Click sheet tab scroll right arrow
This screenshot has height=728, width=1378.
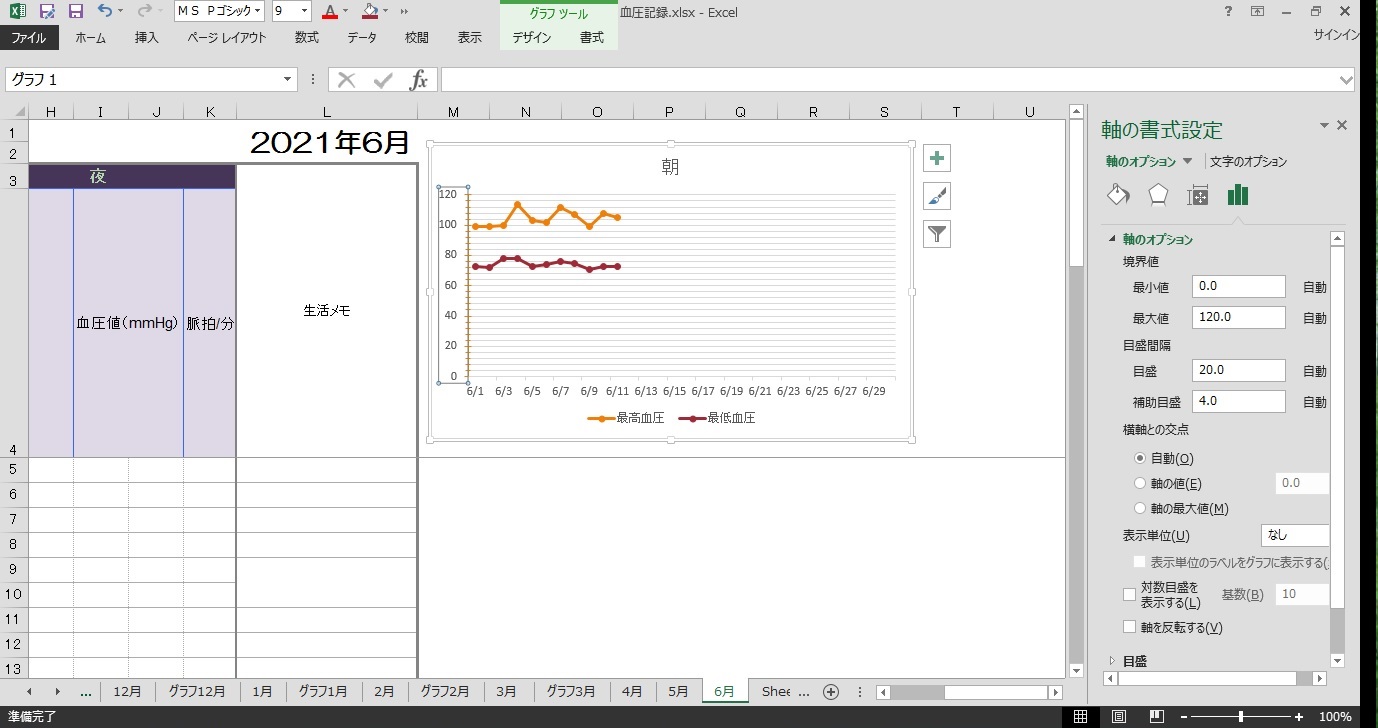(57, 691)
